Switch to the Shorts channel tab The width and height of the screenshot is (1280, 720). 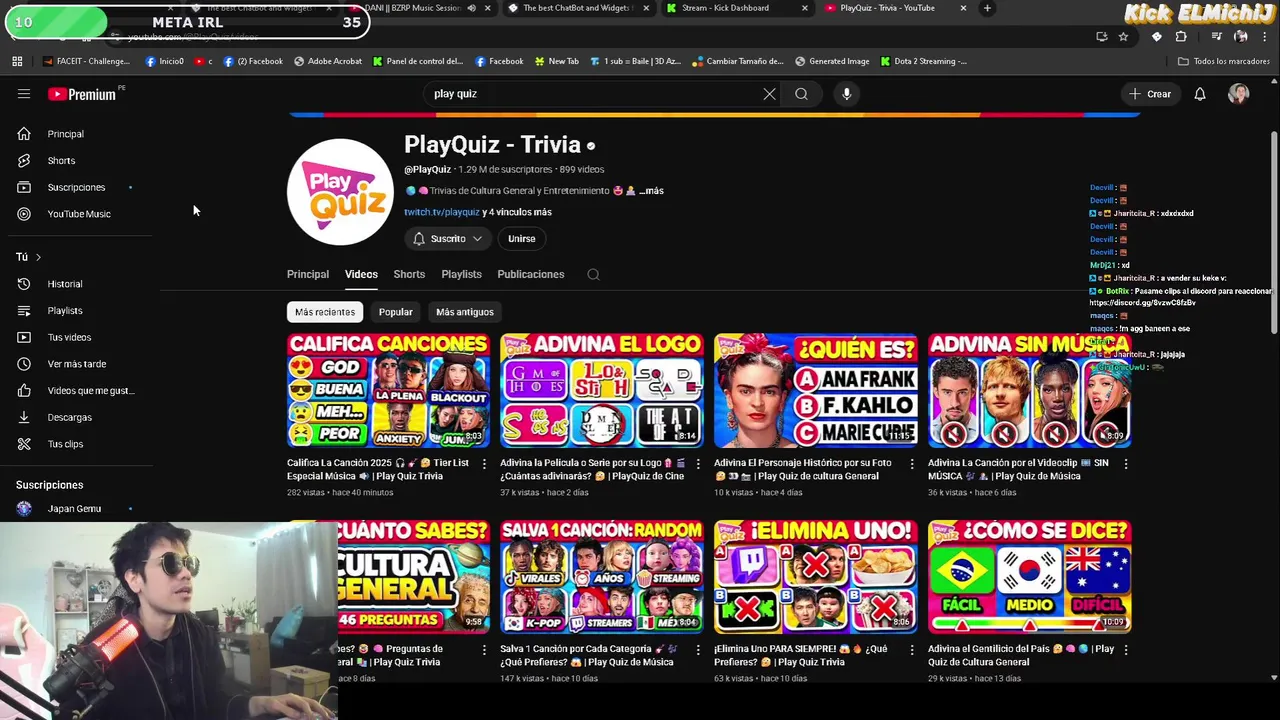point(409,274)
